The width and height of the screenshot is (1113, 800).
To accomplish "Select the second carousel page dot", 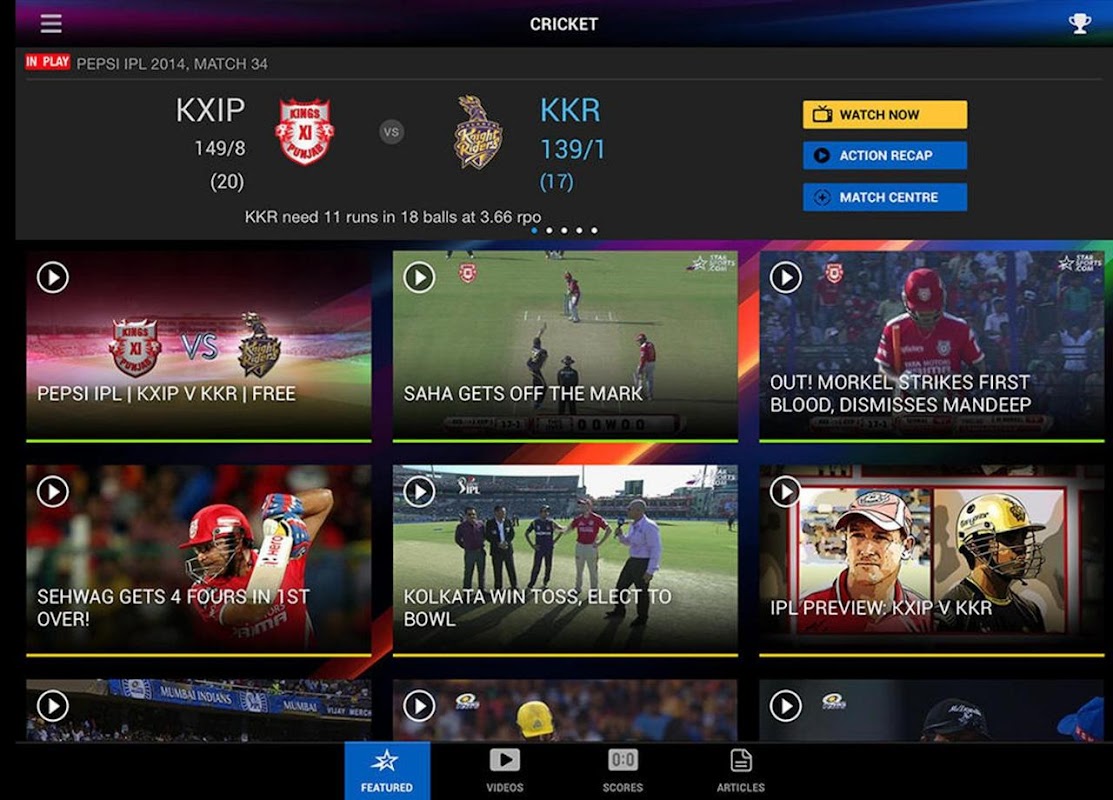I will point(549,230).
